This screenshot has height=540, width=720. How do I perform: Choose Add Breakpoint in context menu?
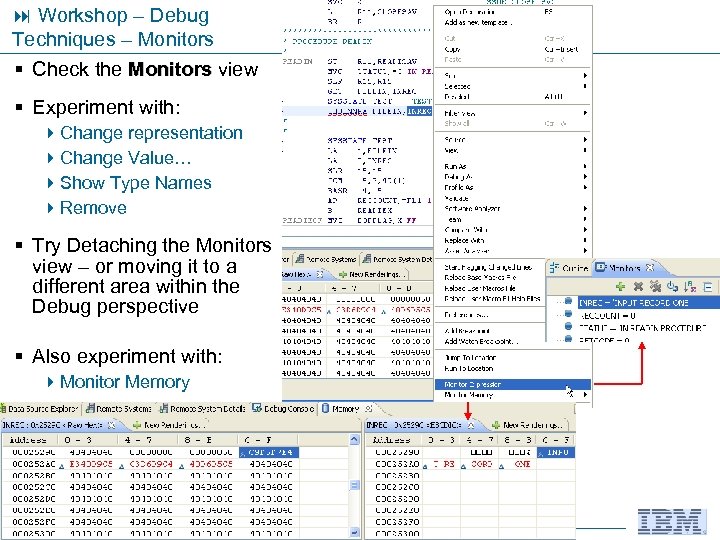467,331
